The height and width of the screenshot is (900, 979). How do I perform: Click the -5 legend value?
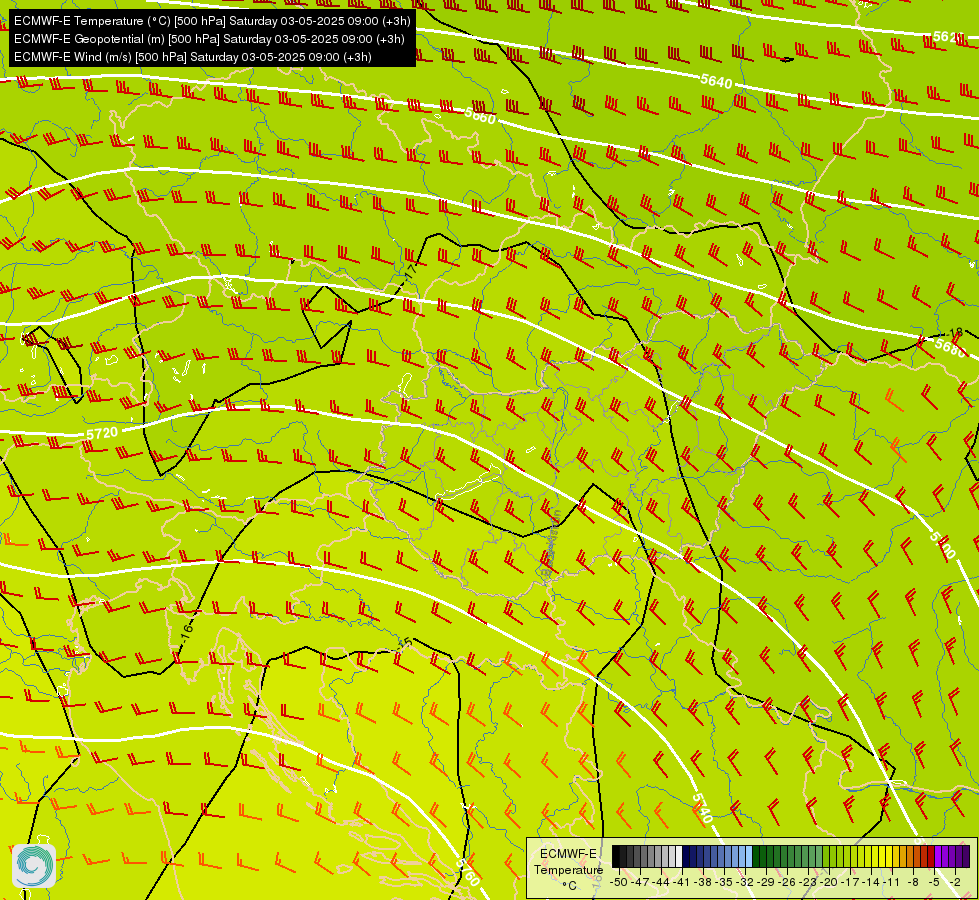click(934, 882)
